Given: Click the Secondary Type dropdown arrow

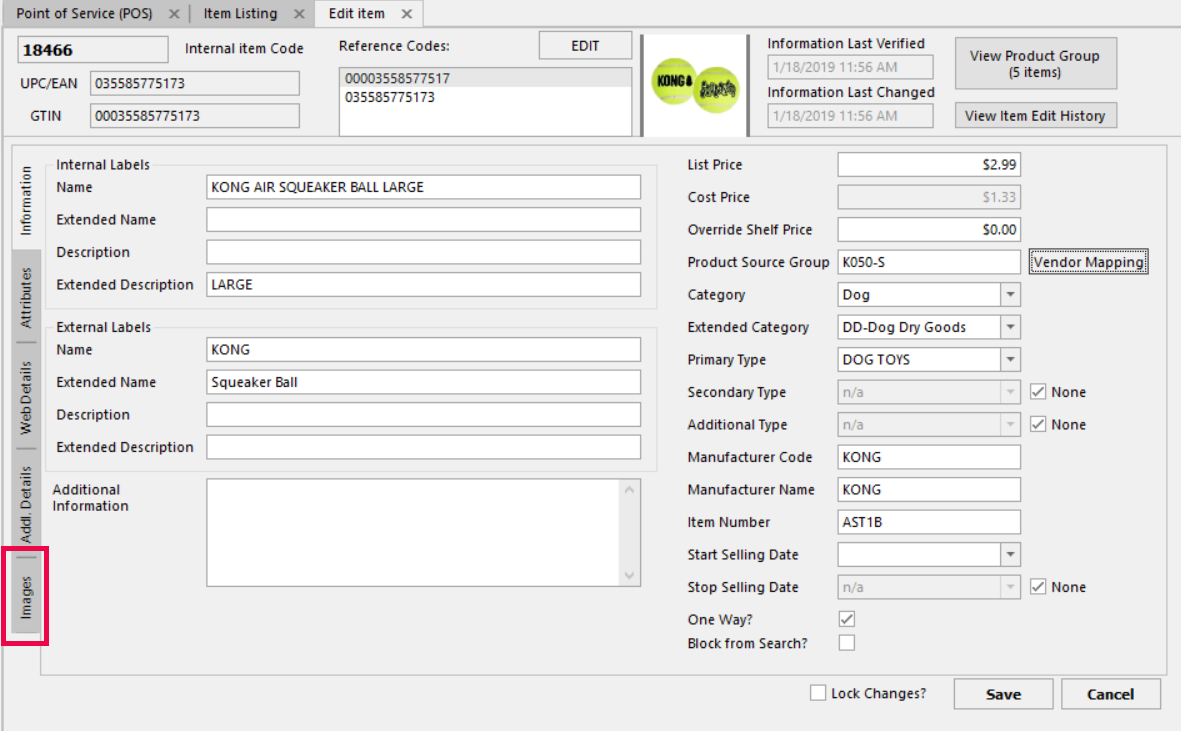Looking at the screenshot, I should coord(1010,391).
